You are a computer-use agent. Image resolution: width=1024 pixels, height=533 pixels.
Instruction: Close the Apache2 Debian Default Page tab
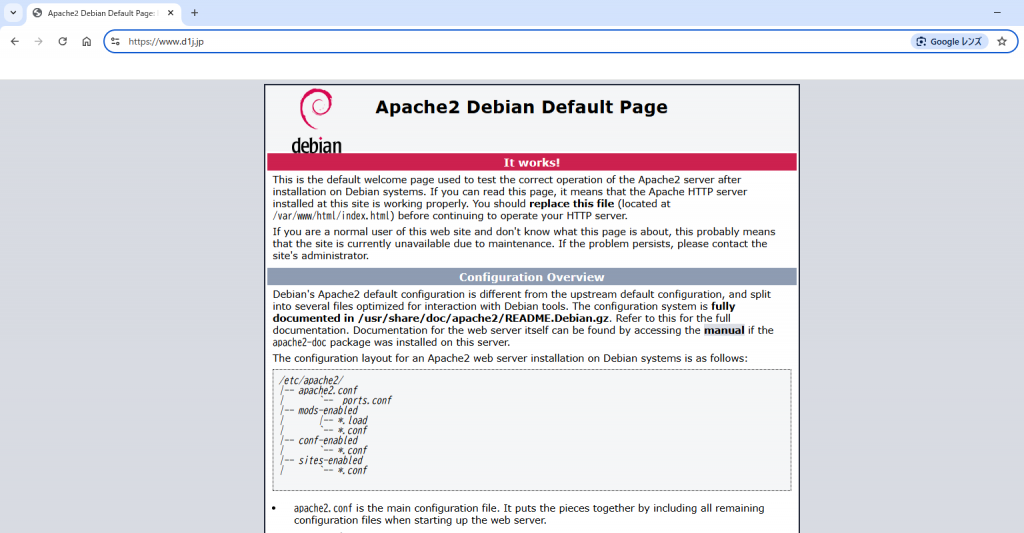coord(172,13)
